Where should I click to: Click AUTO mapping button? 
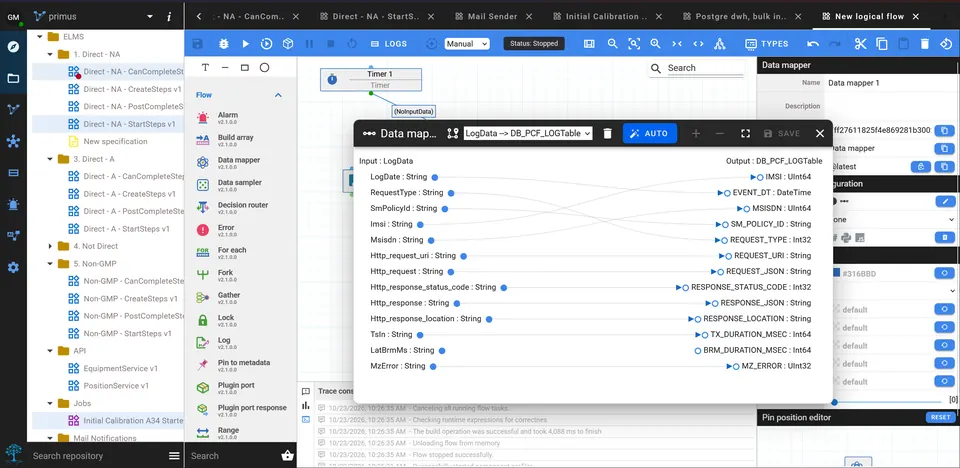point(650,134)
